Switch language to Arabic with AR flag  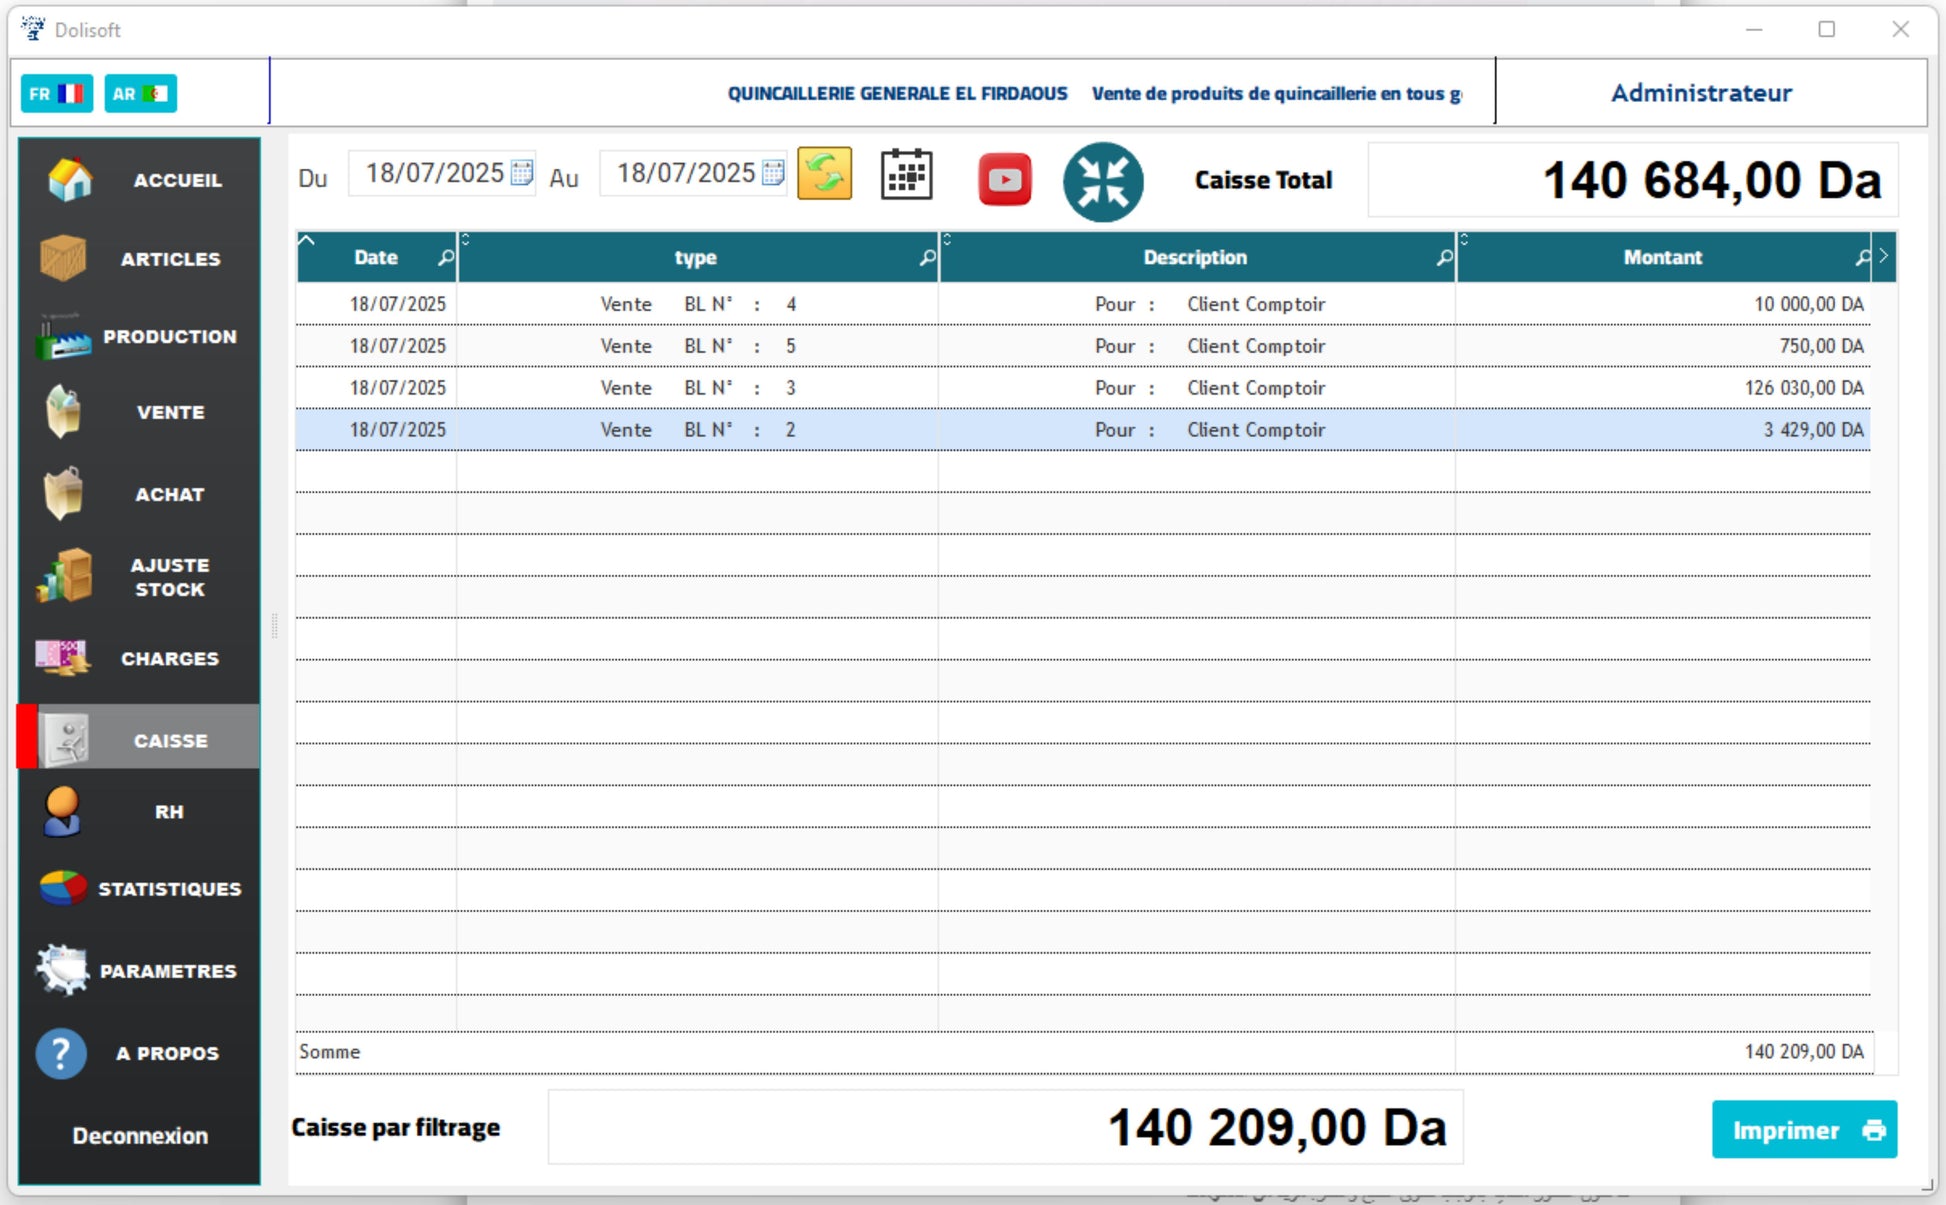point(140,94)
